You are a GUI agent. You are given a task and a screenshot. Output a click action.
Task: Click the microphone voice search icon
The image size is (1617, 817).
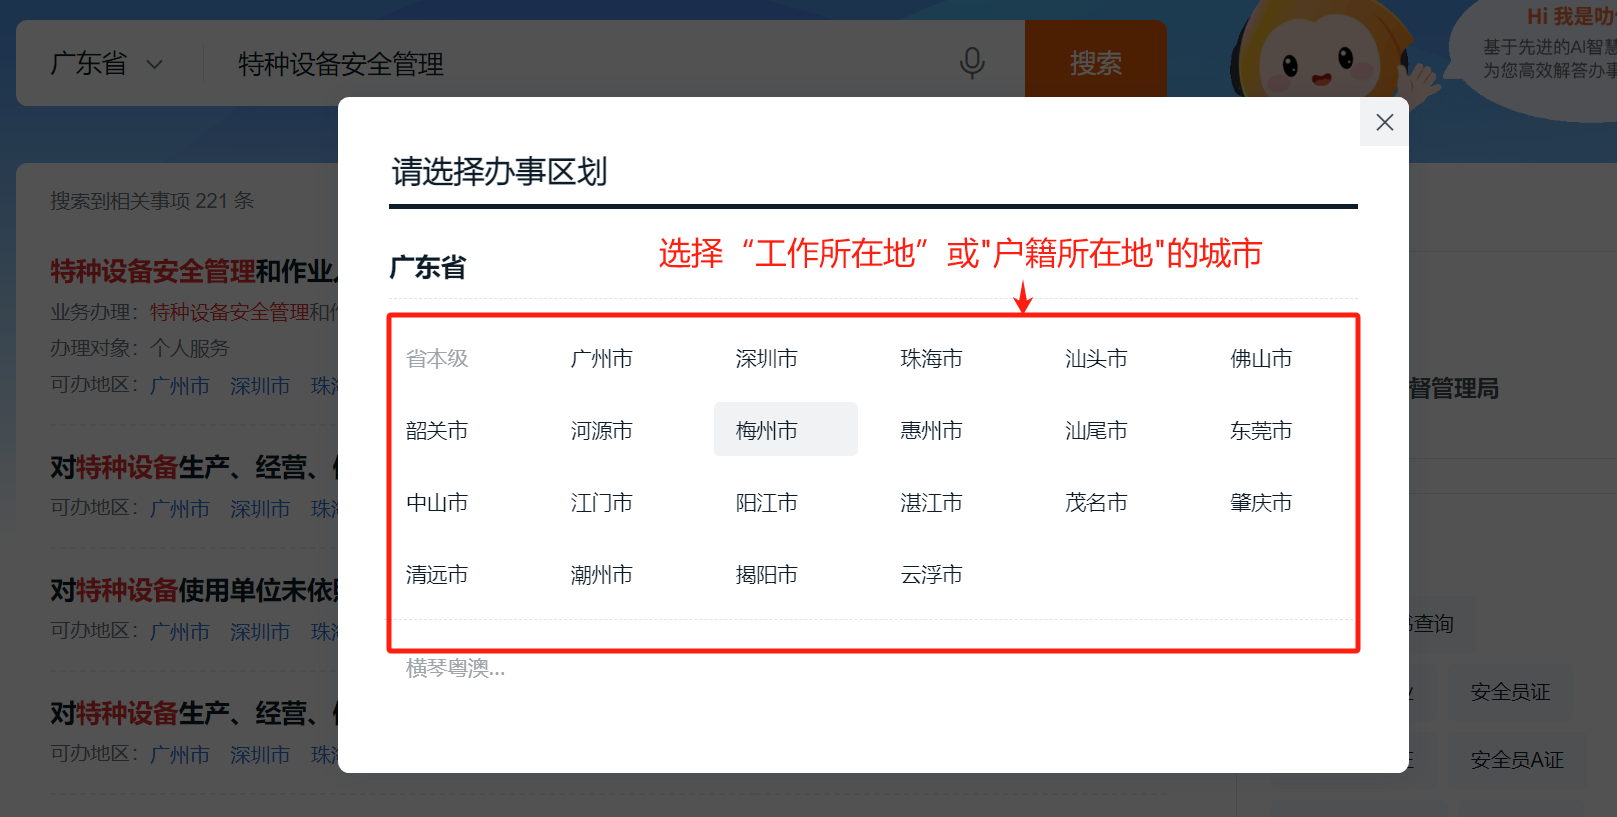[x=971, y=63]
